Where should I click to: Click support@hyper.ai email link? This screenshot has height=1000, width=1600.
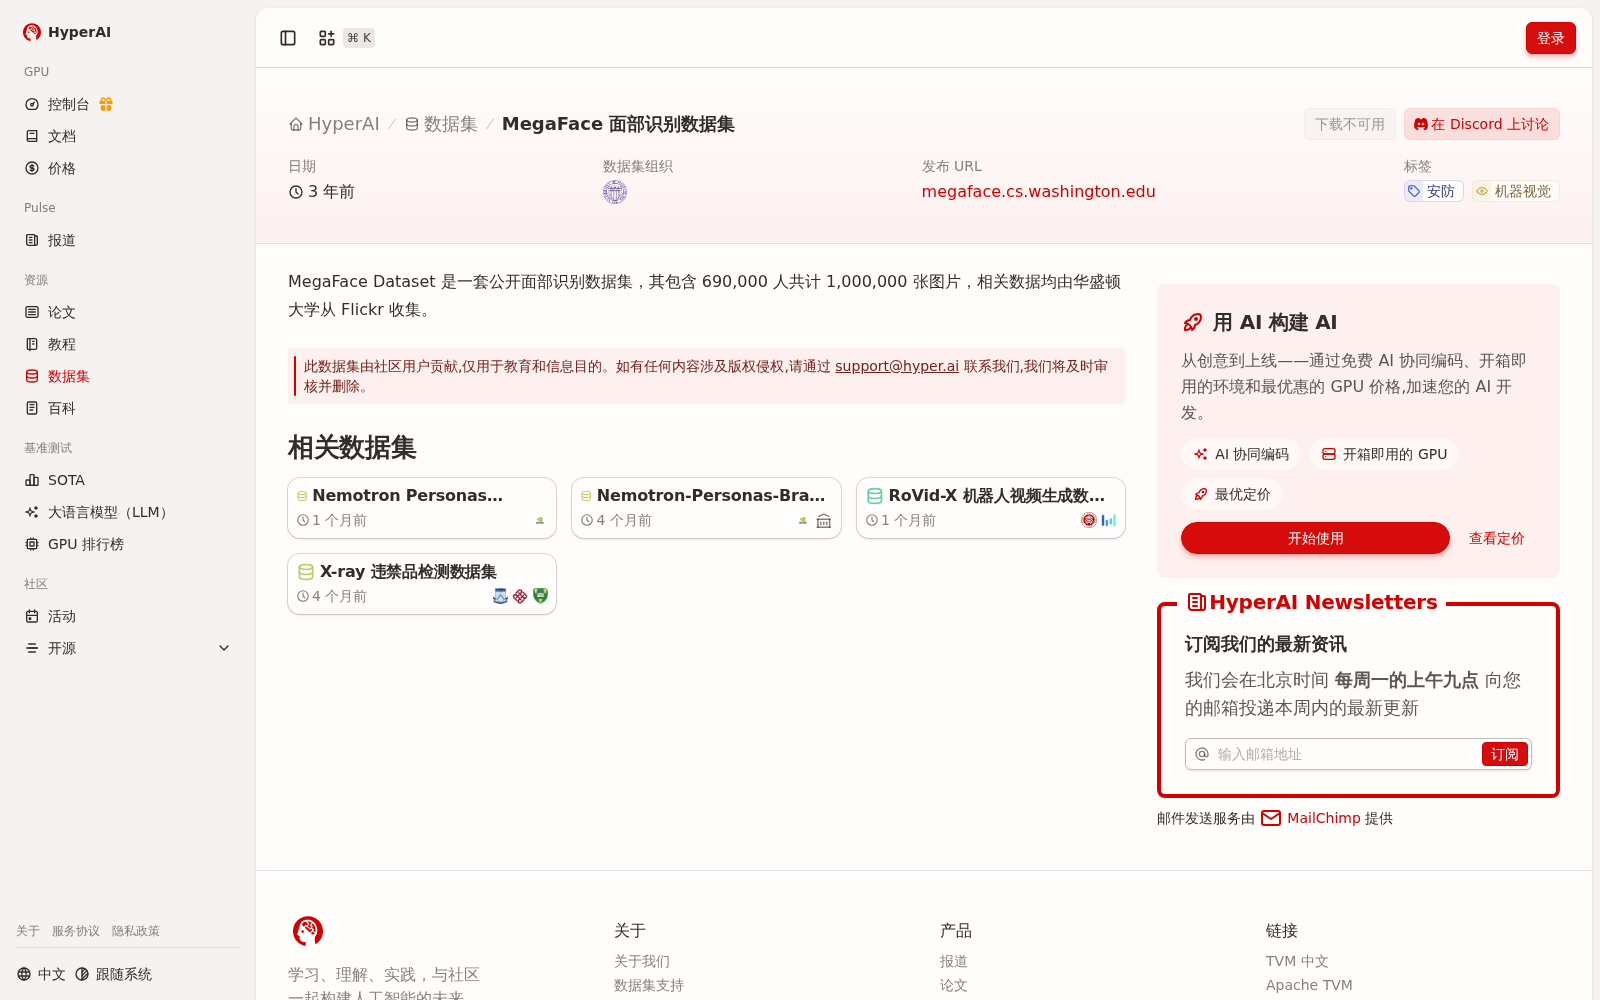click(x=896, y=367)
